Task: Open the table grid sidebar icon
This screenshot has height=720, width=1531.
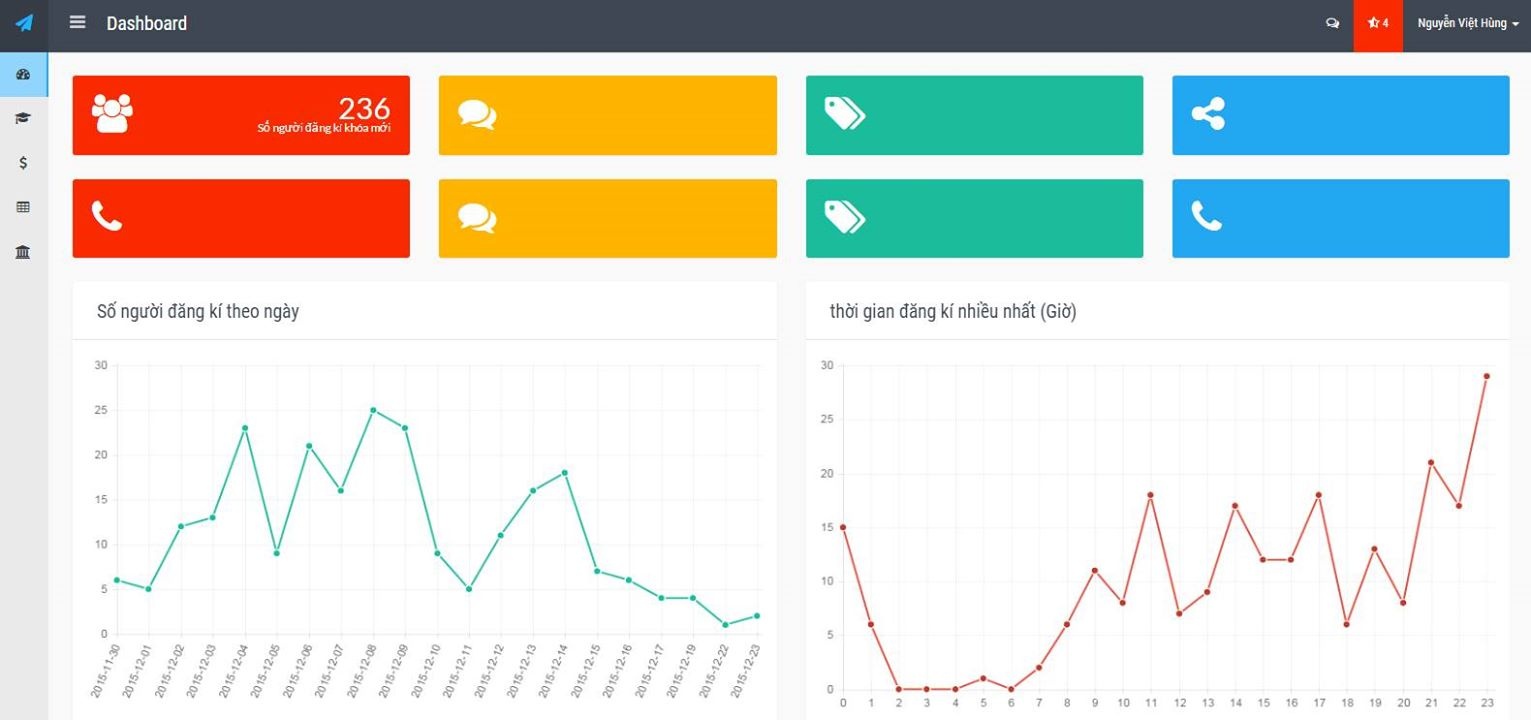Action: click(23, 207)
